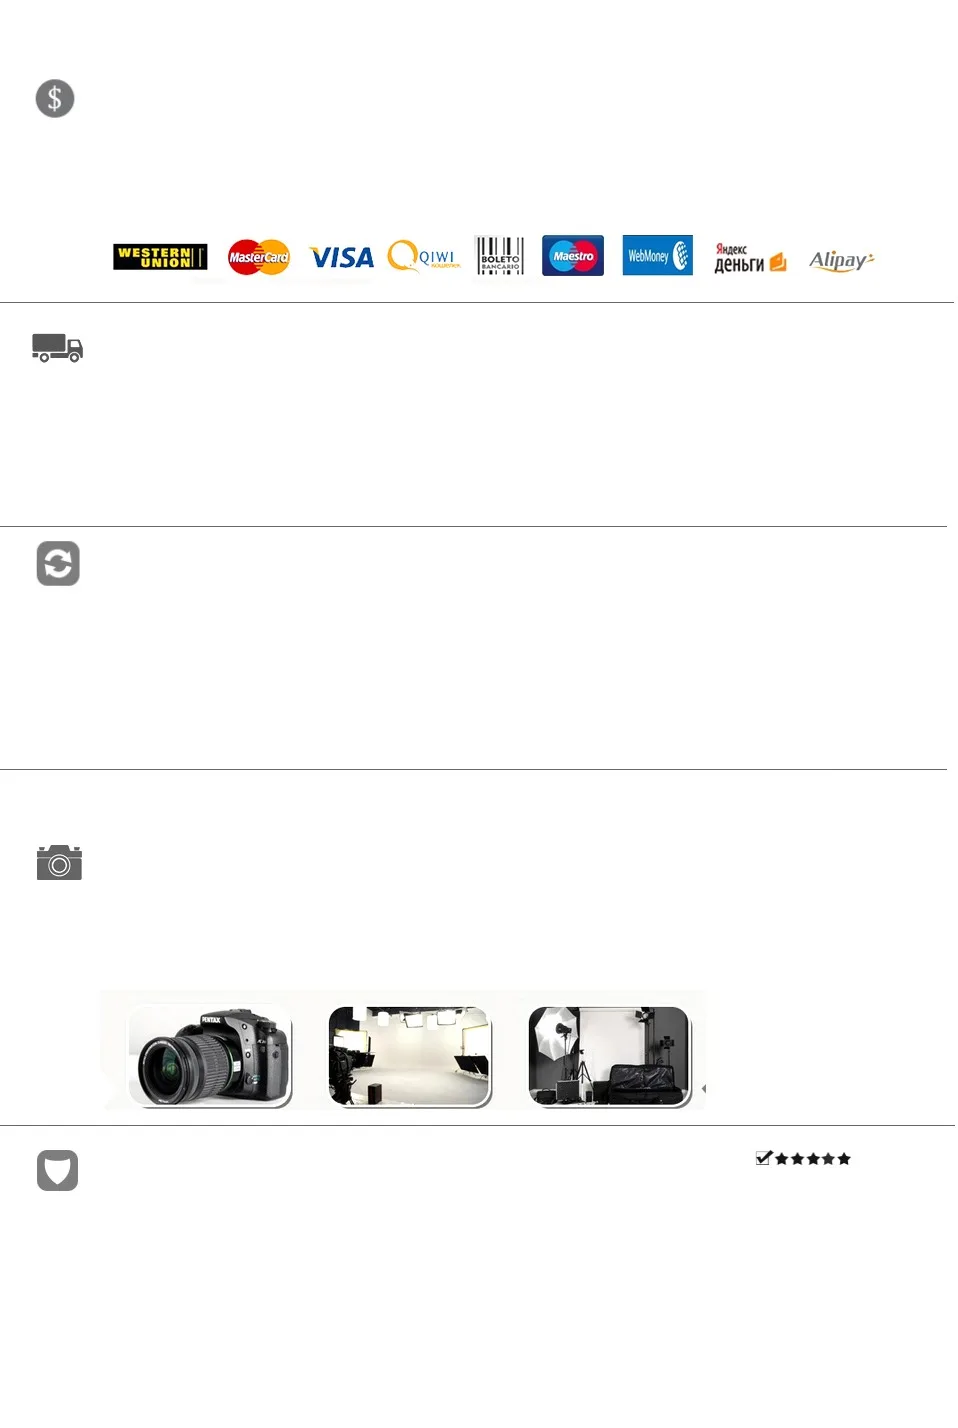The width and height of the screenshot is (958, 1428).
Task: Open the Pentax camera thumbnail
Action: click(210, 1056)
